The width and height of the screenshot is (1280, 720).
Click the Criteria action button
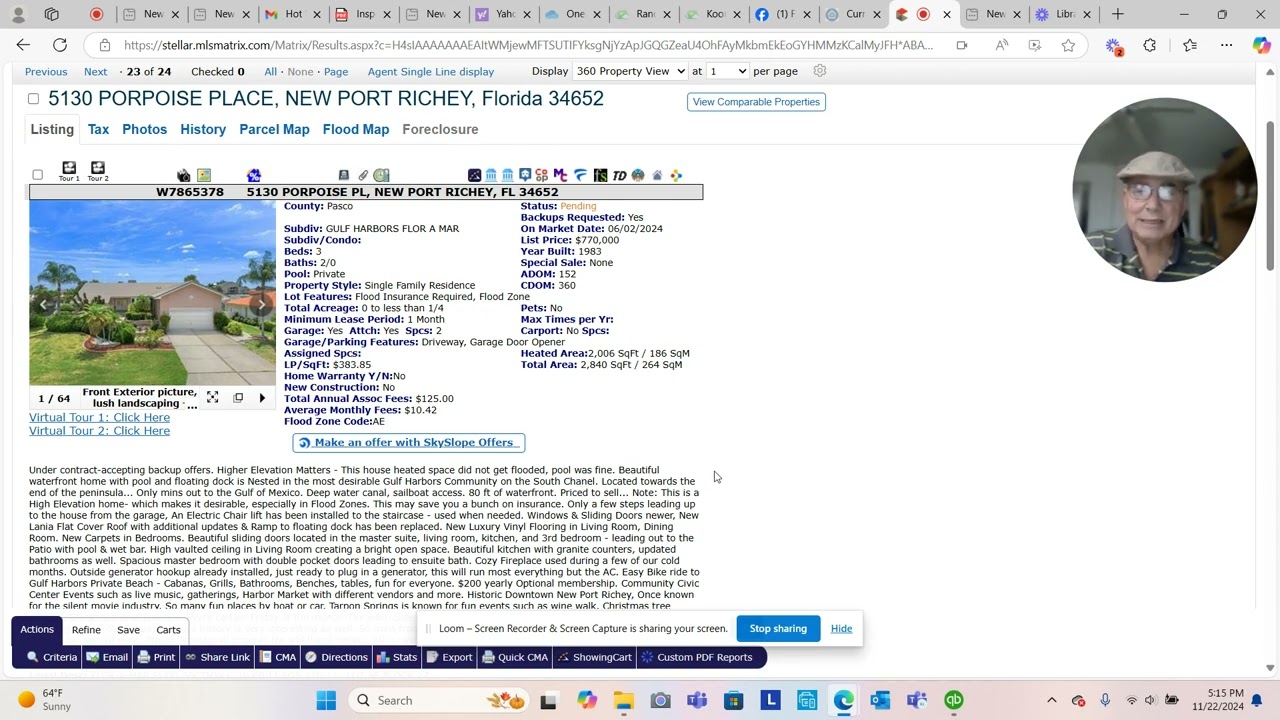point(51,657)
